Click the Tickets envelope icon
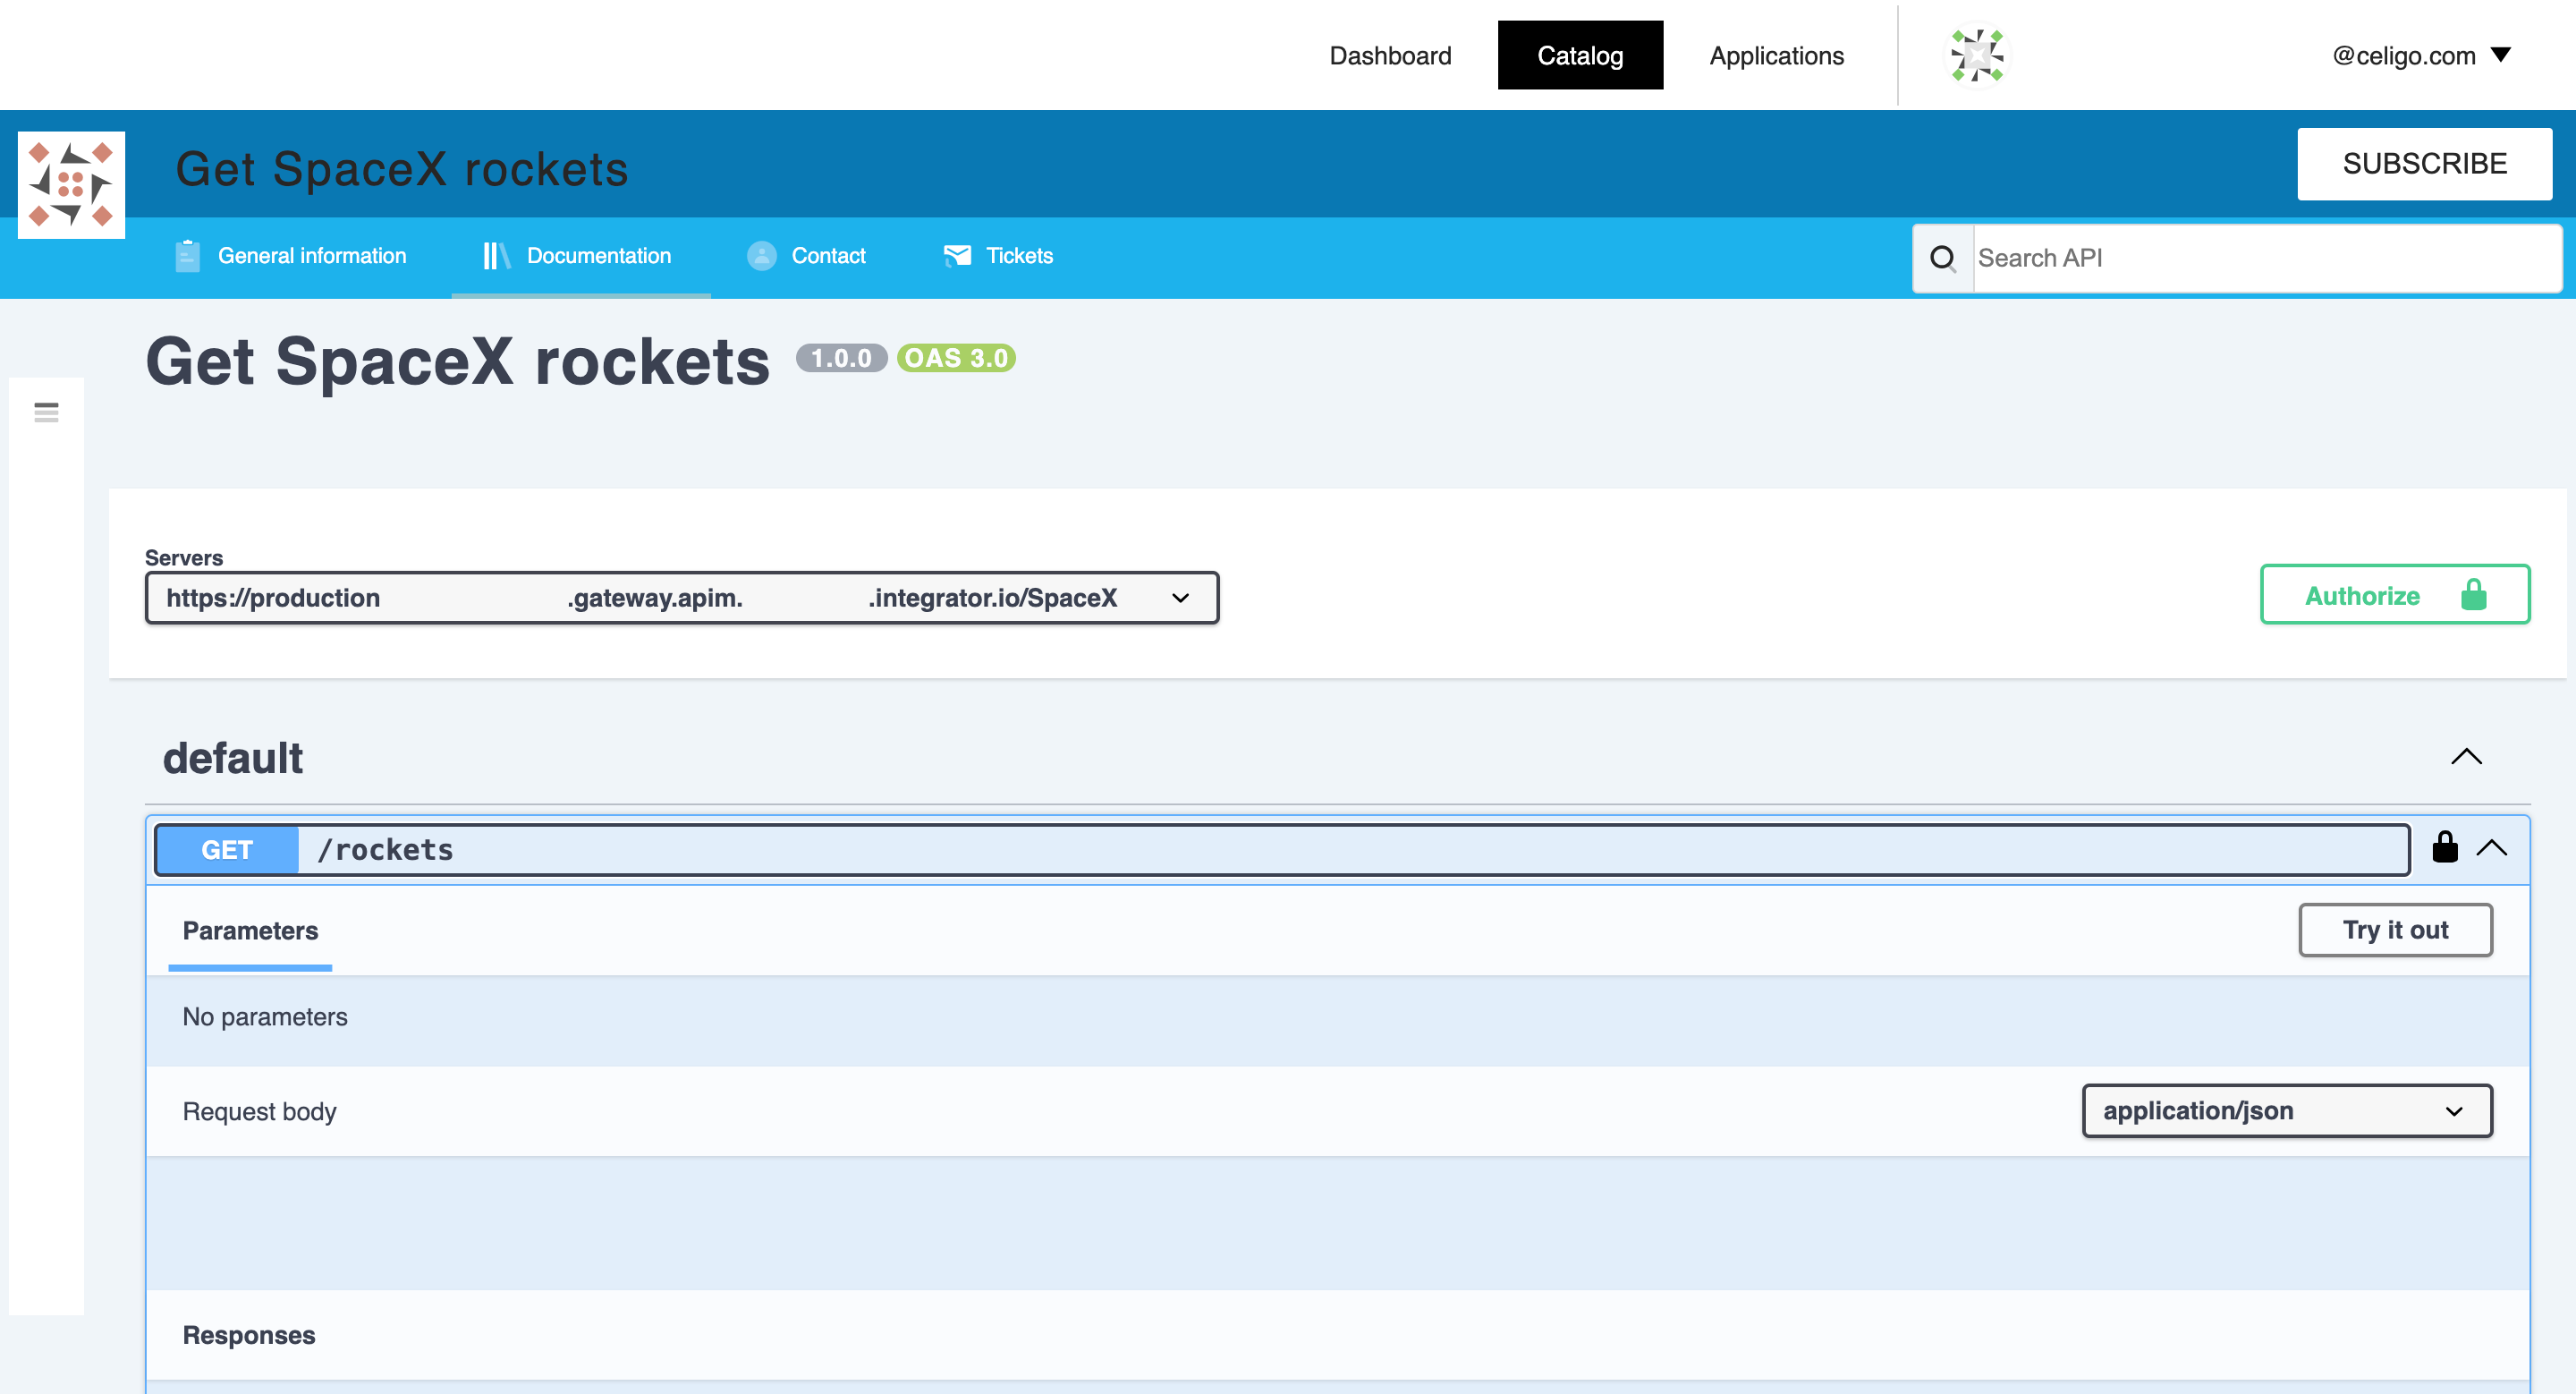The image size is (2576, 1394). click(957, 255)
